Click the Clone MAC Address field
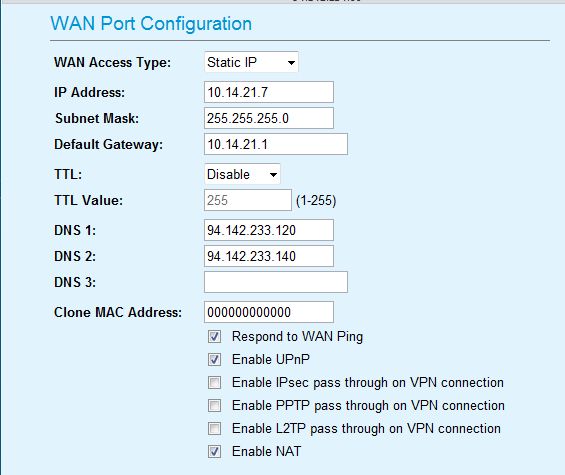This screenshot has height=475, width=565. click(x=269, y=312)
